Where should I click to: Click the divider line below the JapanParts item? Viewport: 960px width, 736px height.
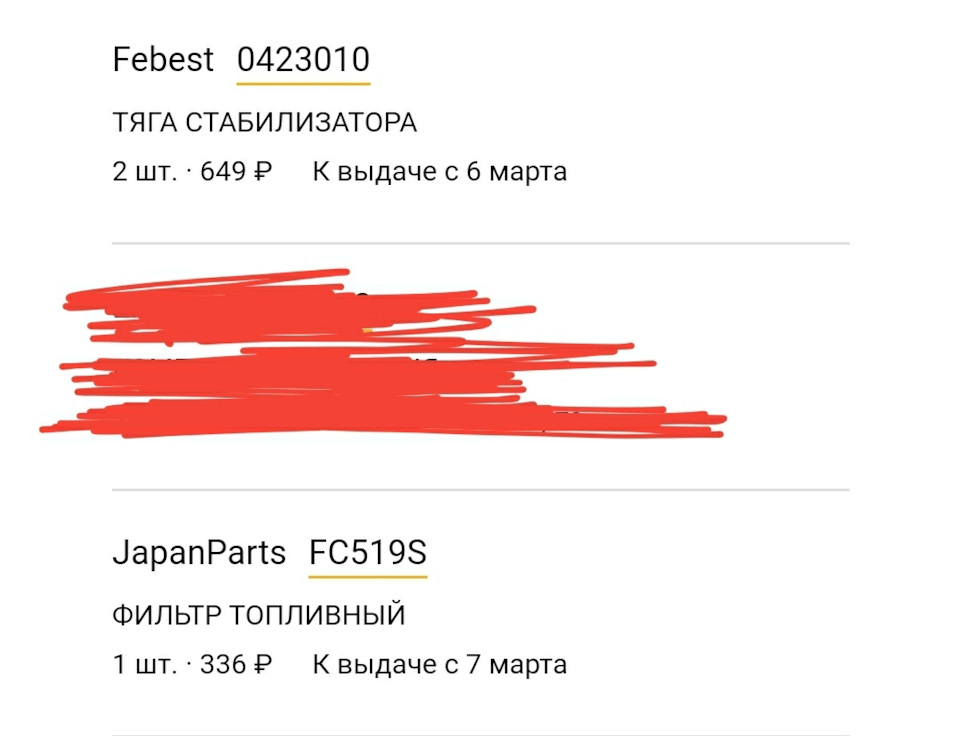[480, 734]
